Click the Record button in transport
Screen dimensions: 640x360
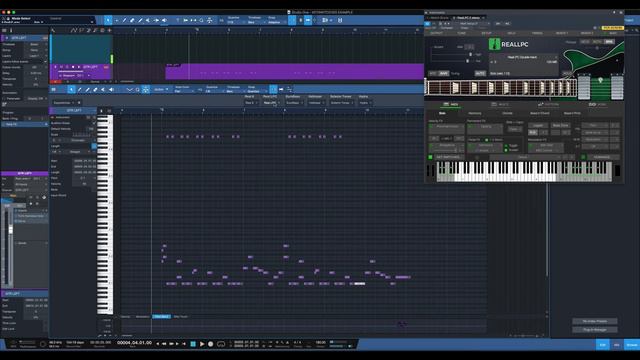coord(211,344)
